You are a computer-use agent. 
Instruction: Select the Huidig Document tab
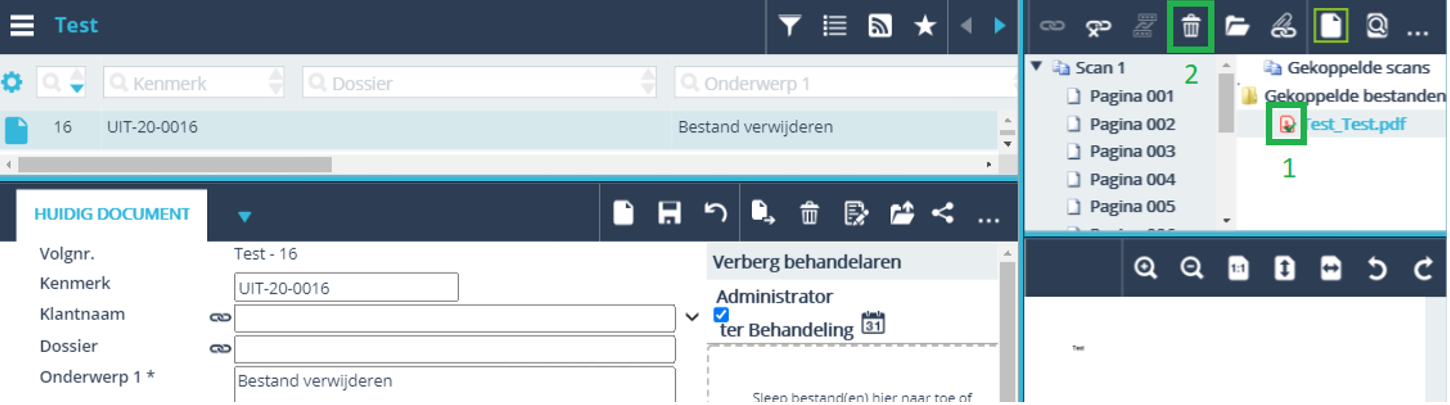(x=112, y=214)
